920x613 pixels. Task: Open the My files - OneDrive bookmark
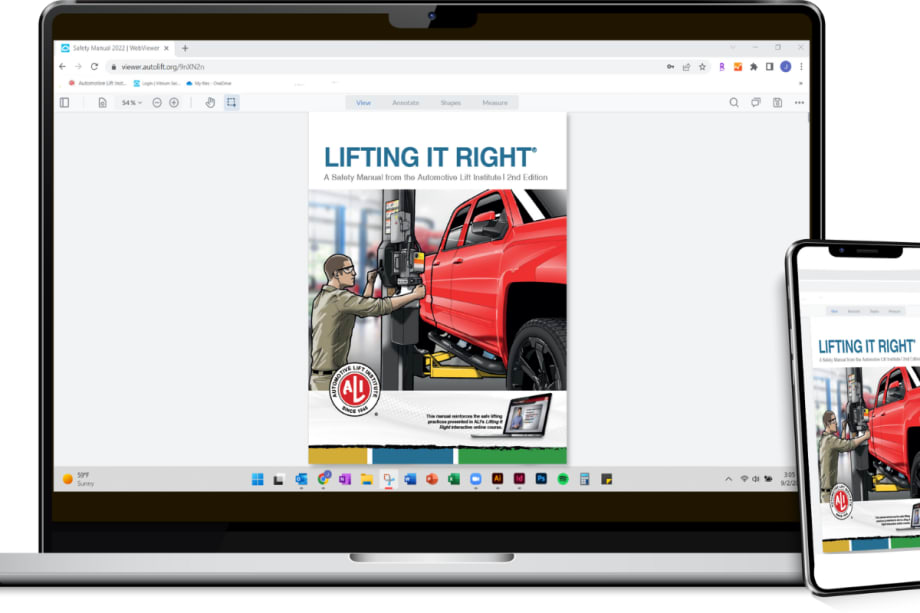208,83
